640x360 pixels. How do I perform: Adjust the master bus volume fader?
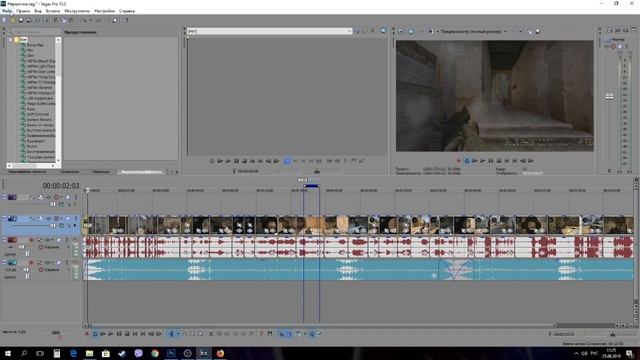[609, 97]
